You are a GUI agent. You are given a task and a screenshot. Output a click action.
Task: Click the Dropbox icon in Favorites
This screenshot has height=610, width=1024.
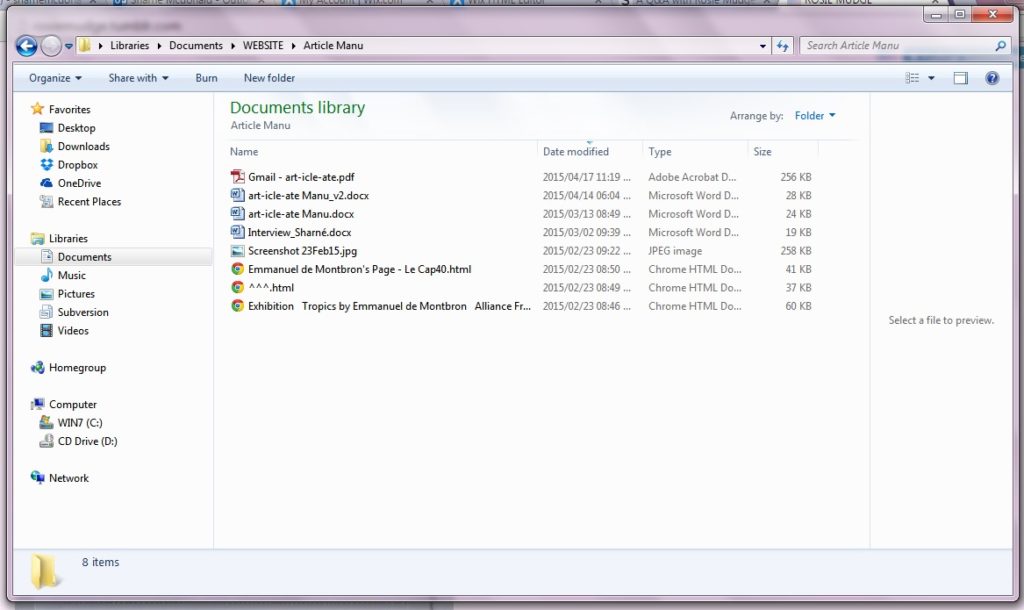coord(46,165)
